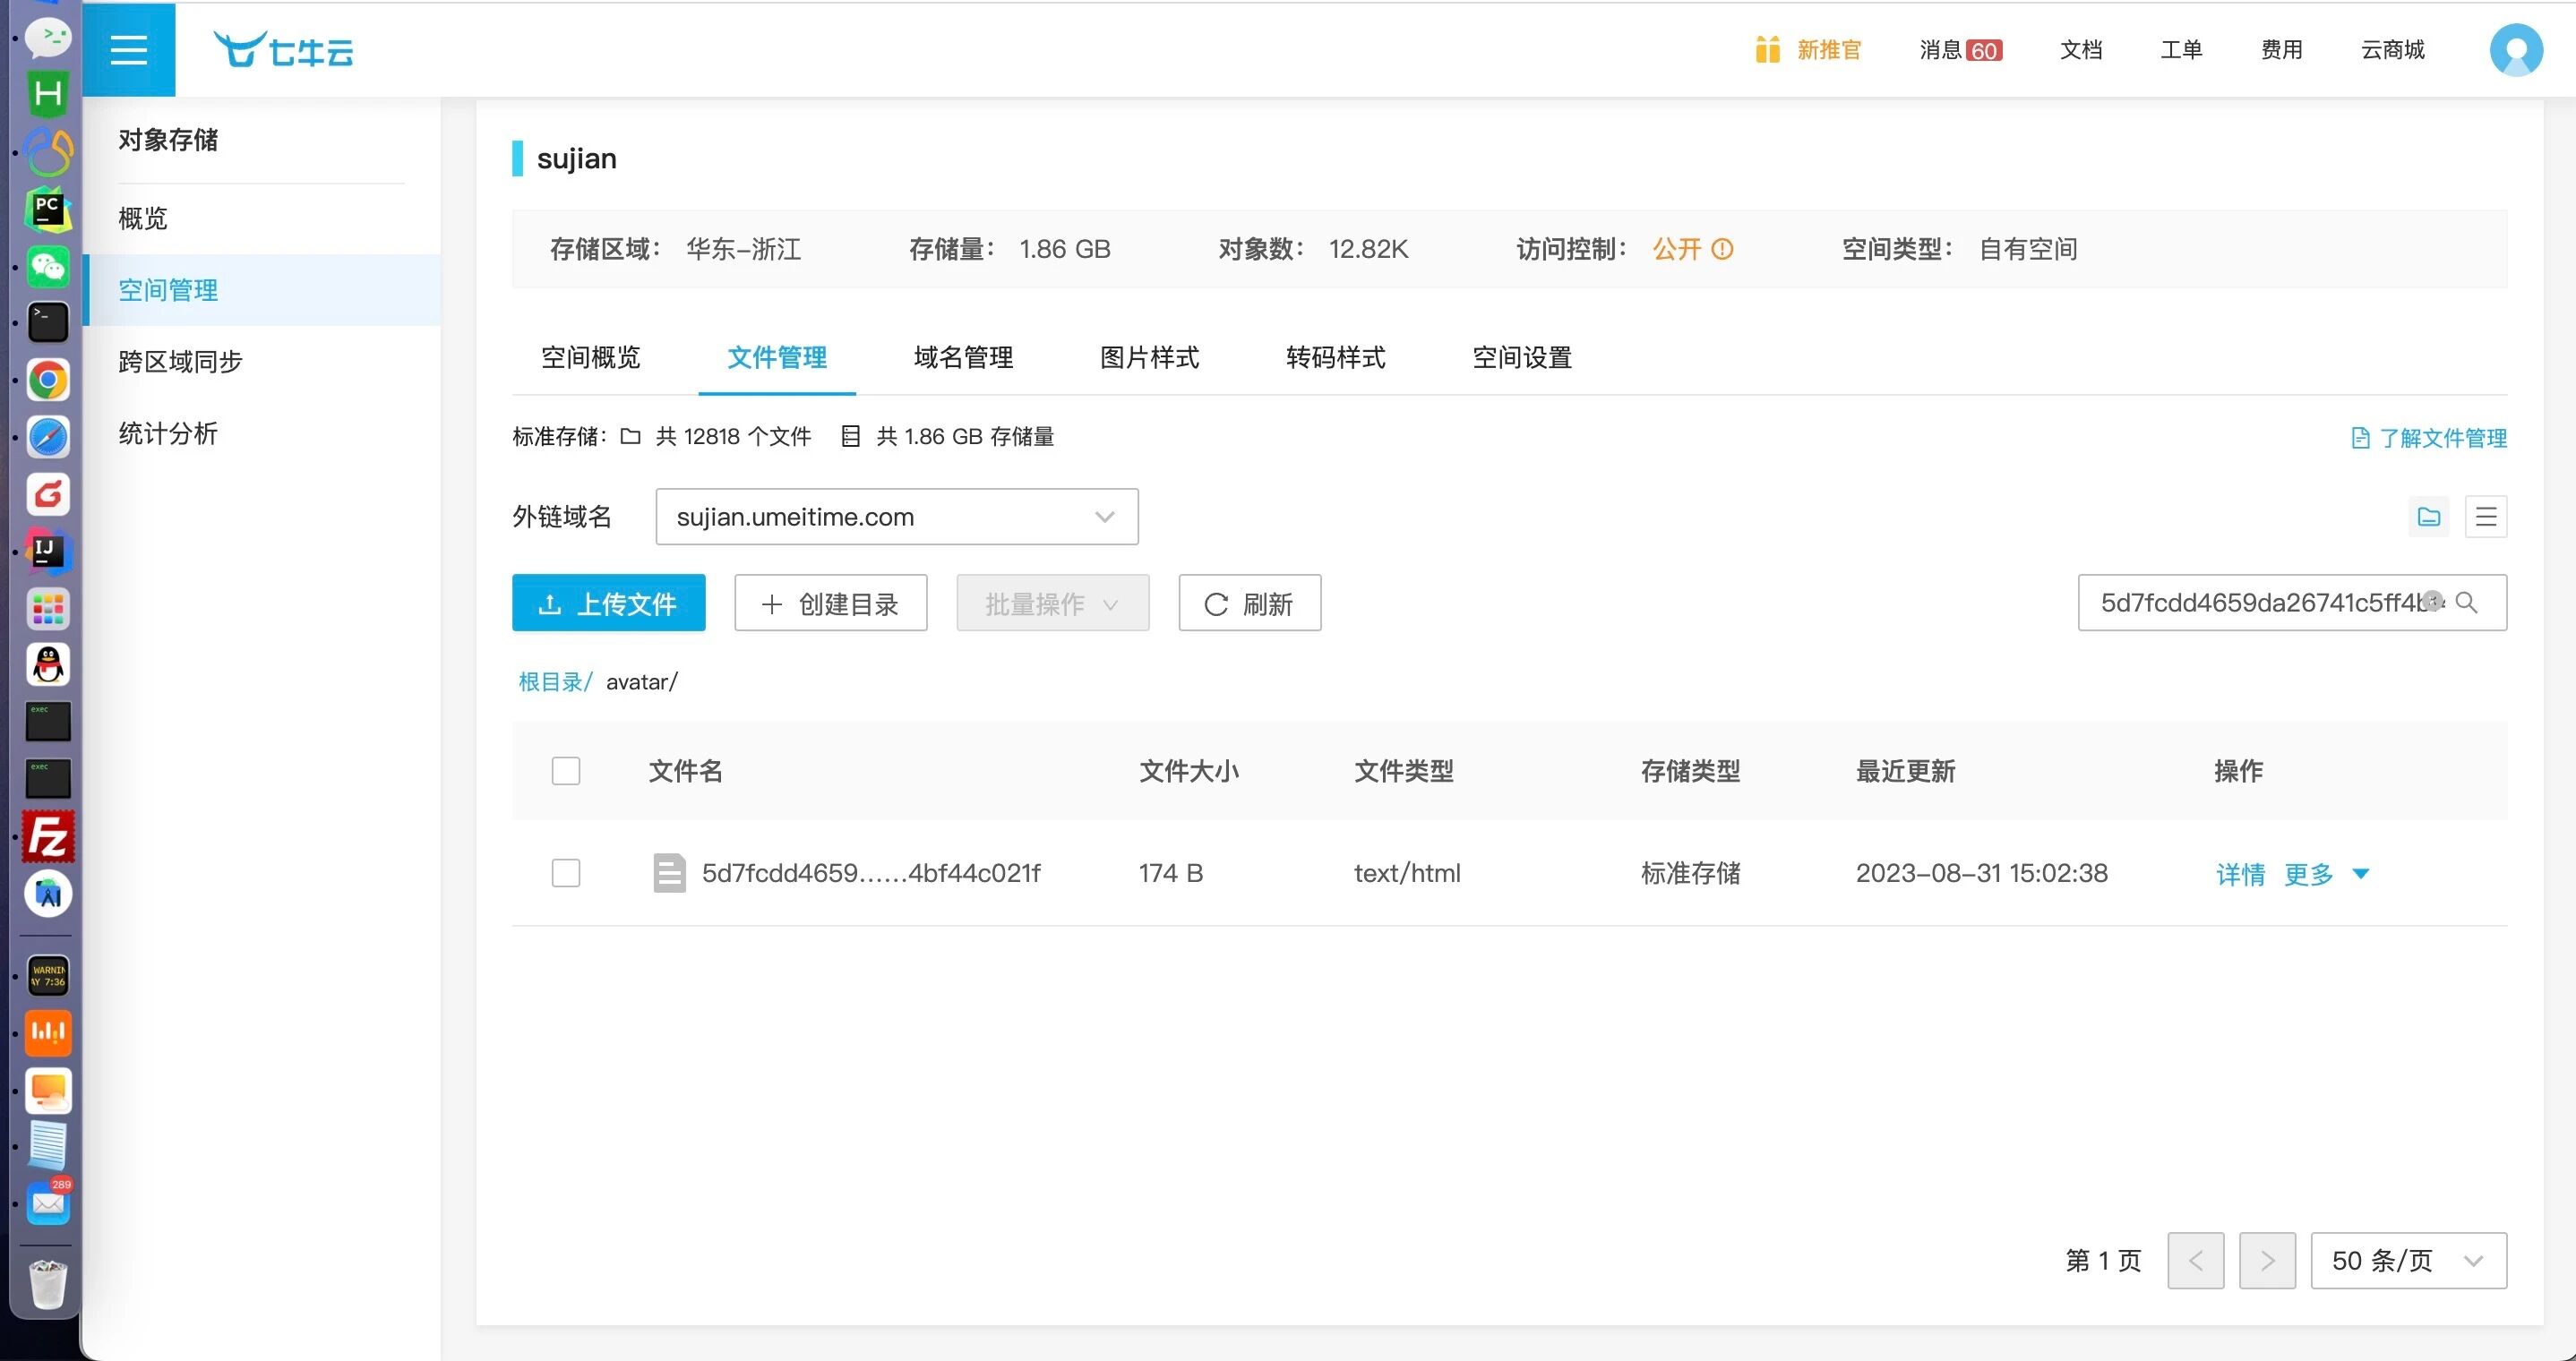Click the access control info icon
2576x1361 pixels.
[1722, 249]
